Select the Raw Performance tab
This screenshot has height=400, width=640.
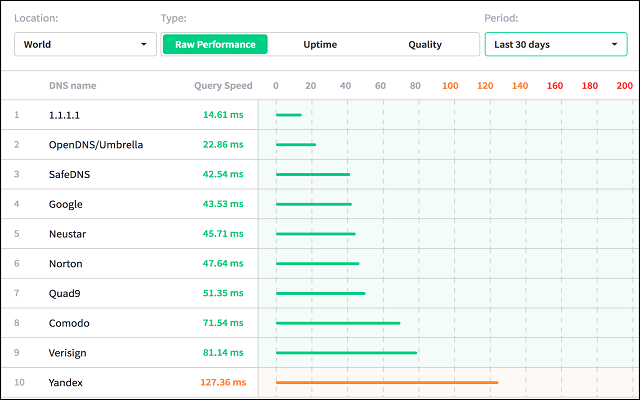tap(215, 45)
